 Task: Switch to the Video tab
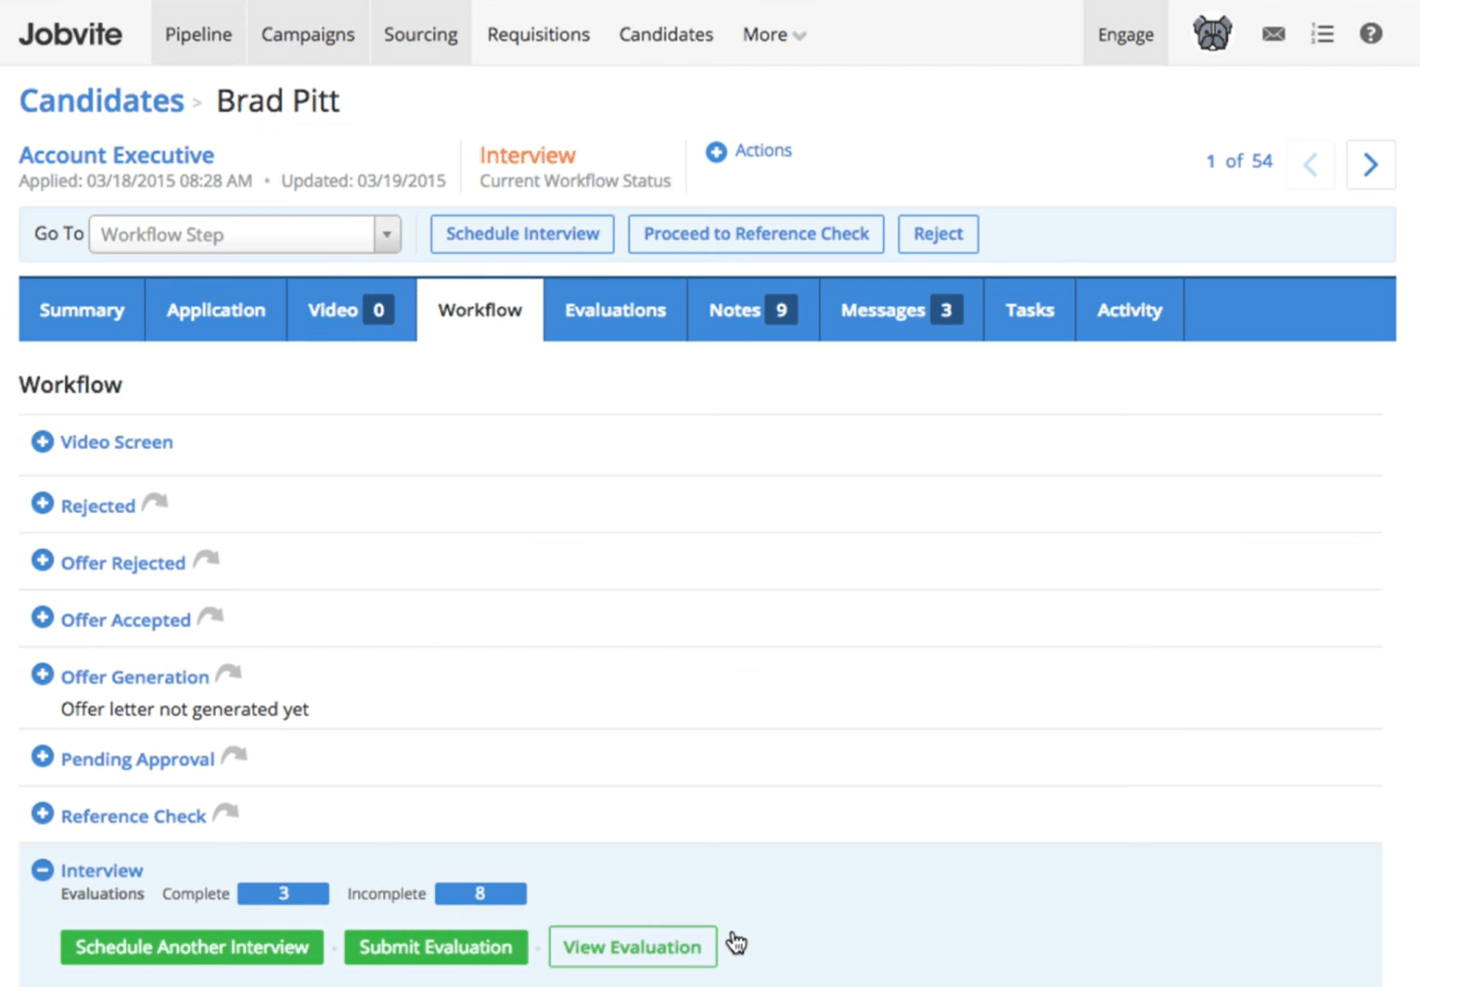(351, 310)
